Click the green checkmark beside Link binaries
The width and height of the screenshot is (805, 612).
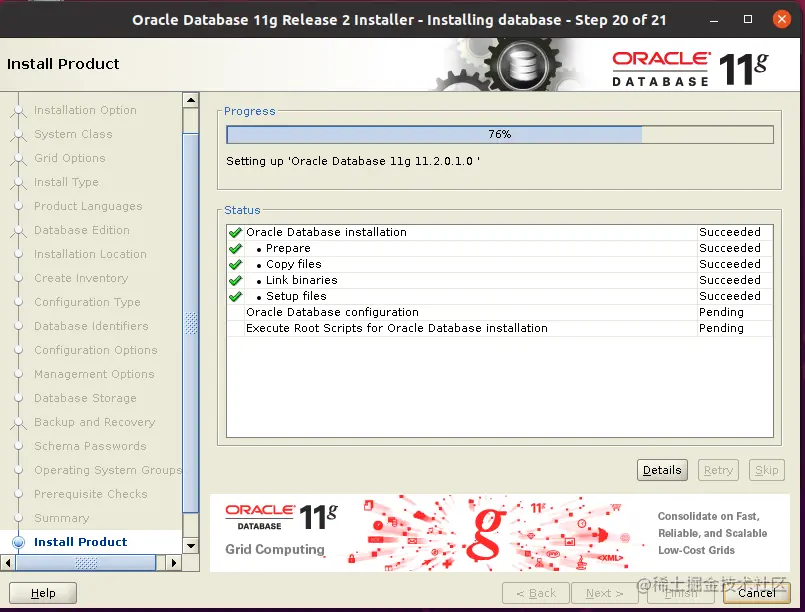click(x=236, y=280)
